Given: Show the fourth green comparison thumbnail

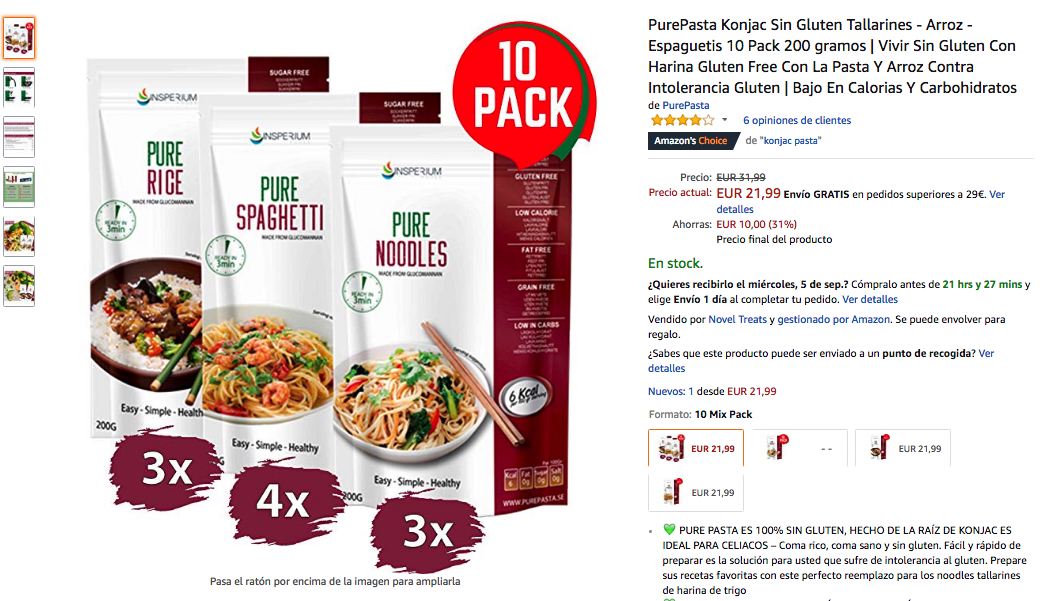Looking at the screenshot, I should coord(19,187).
